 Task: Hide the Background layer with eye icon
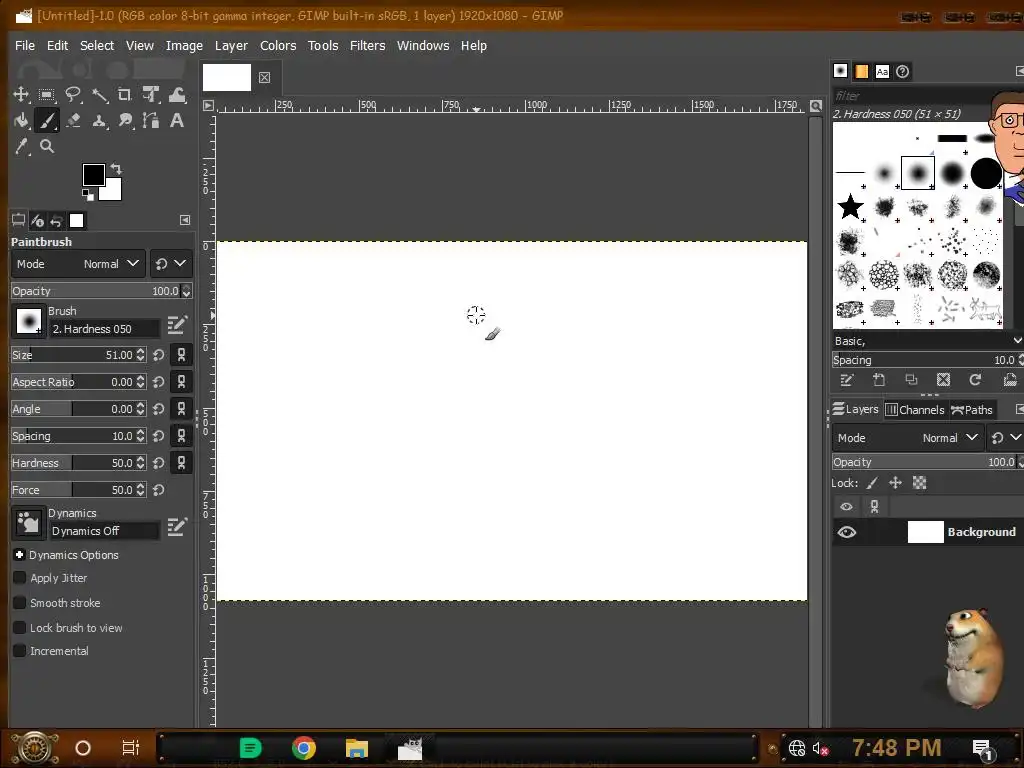pyautogui.click(x=846, y=532)
